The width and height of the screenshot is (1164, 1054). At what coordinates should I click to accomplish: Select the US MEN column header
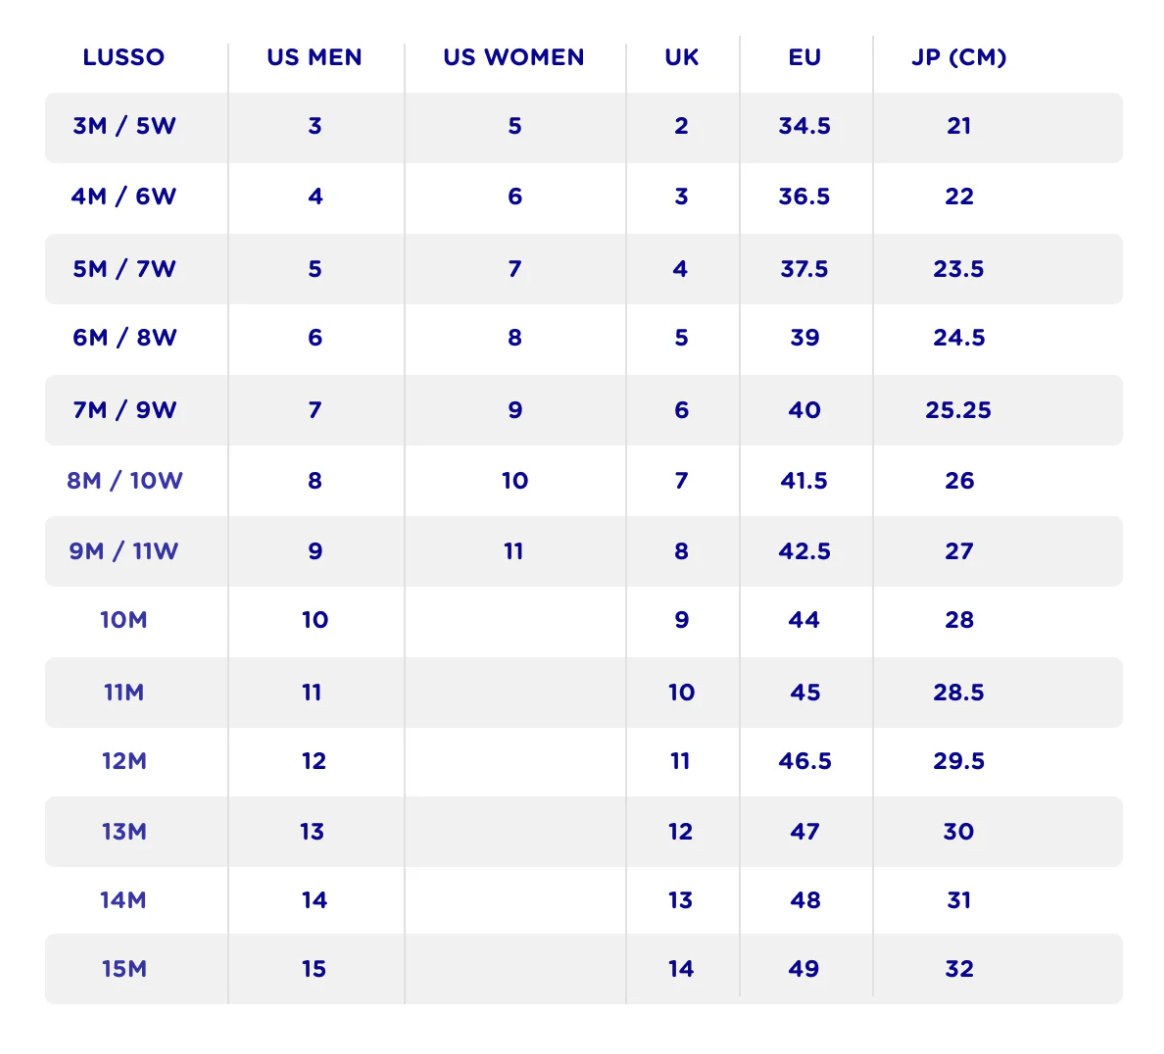pos(315,57)
